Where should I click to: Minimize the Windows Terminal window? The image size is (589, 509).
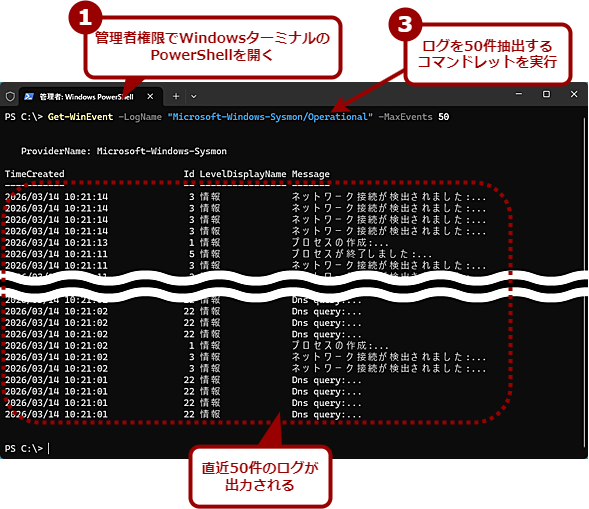[519, 94]
